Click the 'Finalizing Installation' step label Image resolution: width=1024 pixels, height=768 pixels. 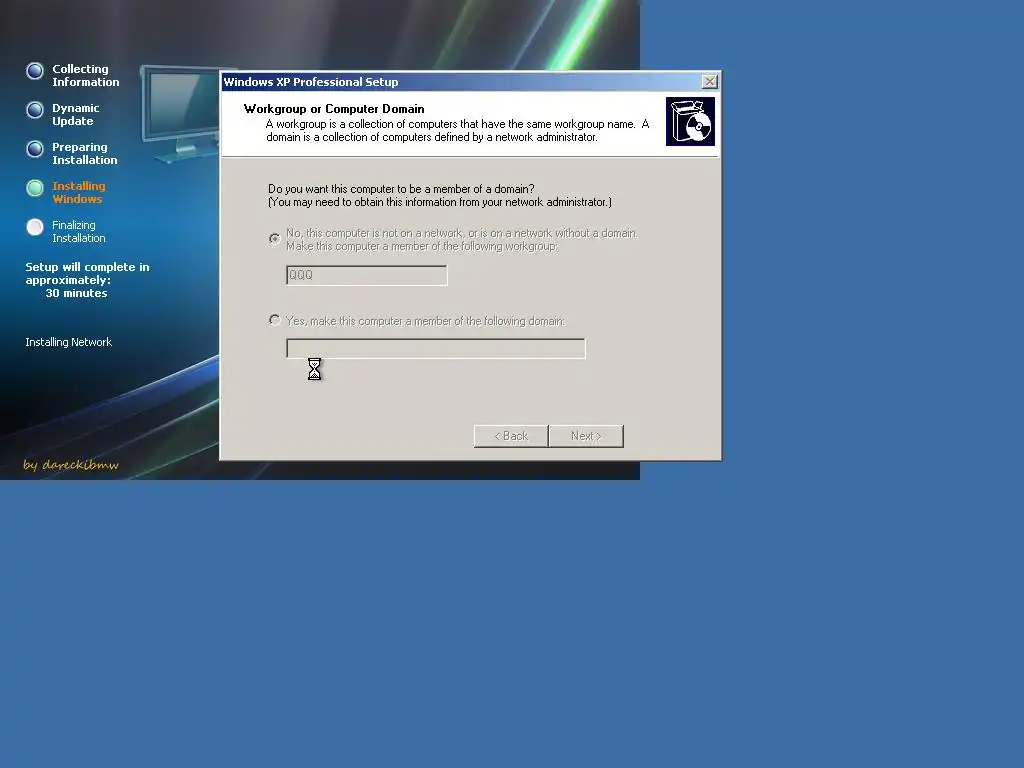[x=78, y=232]
